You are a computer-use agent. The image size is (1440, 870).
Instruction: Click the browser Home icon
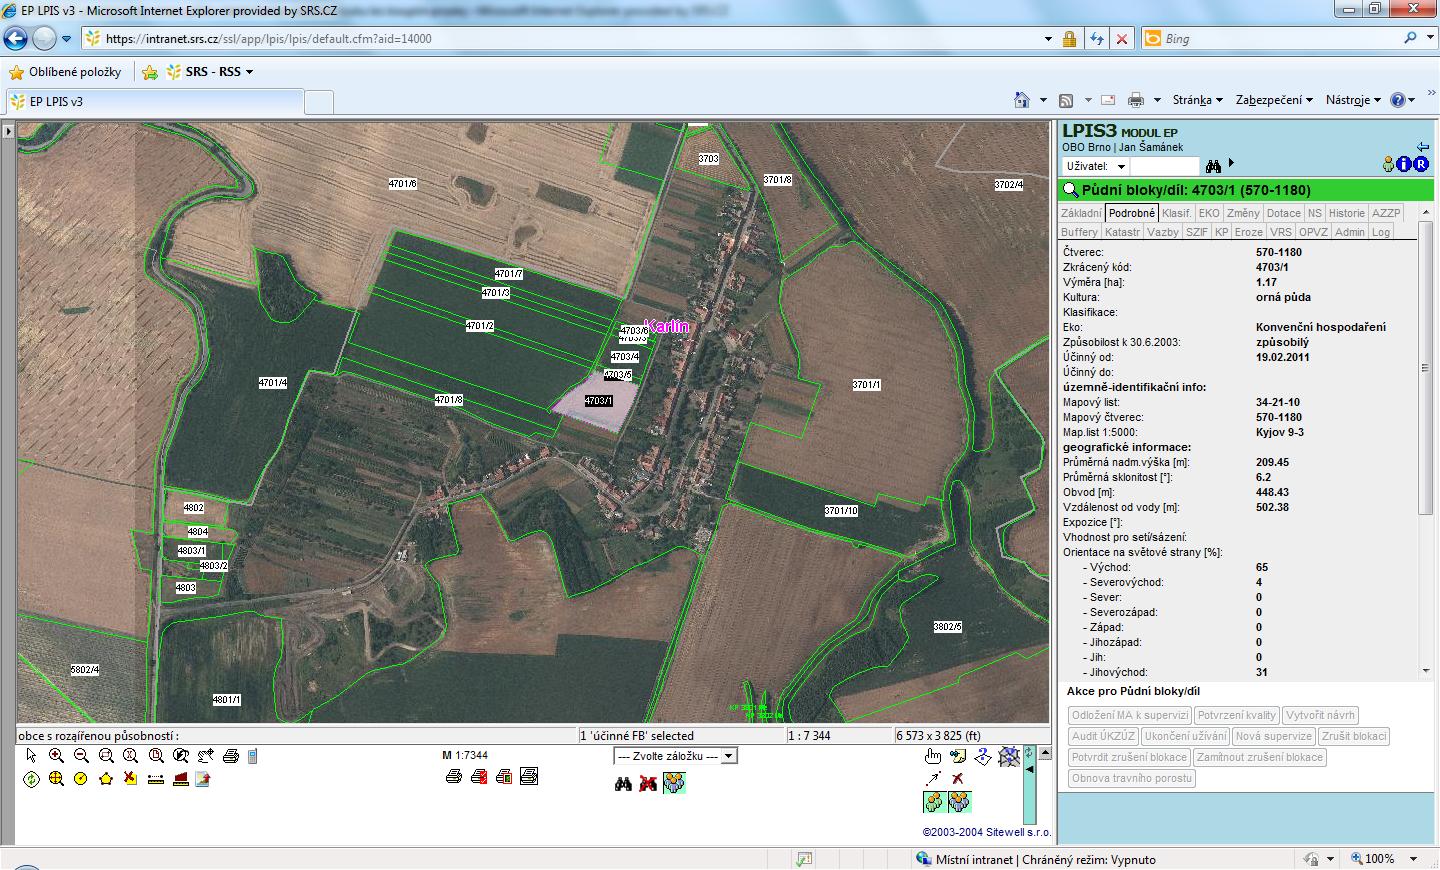1021,100
